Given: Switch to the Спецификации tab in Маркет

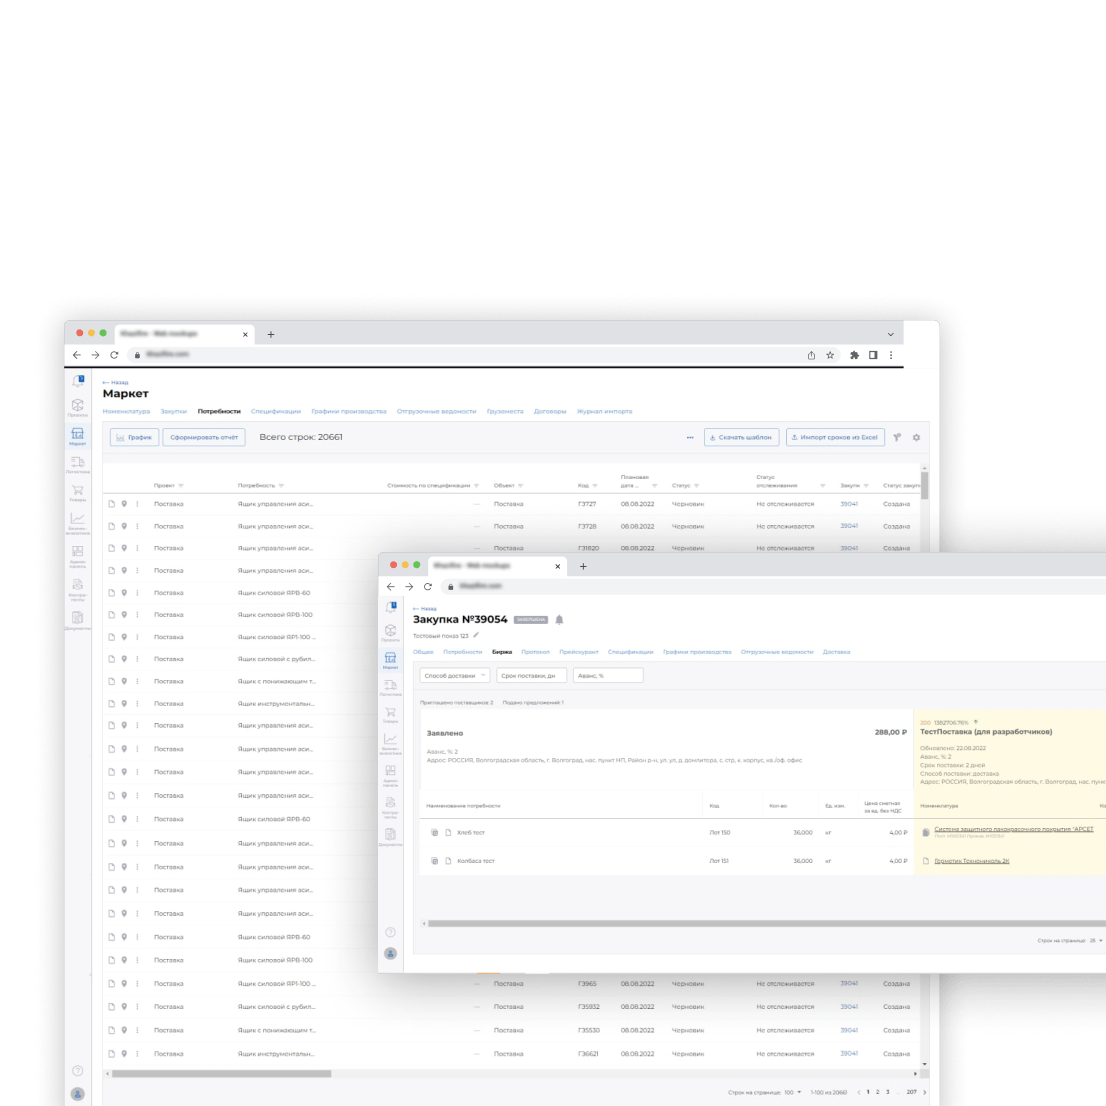Looking at the screenshot, I should pos(275,411).
